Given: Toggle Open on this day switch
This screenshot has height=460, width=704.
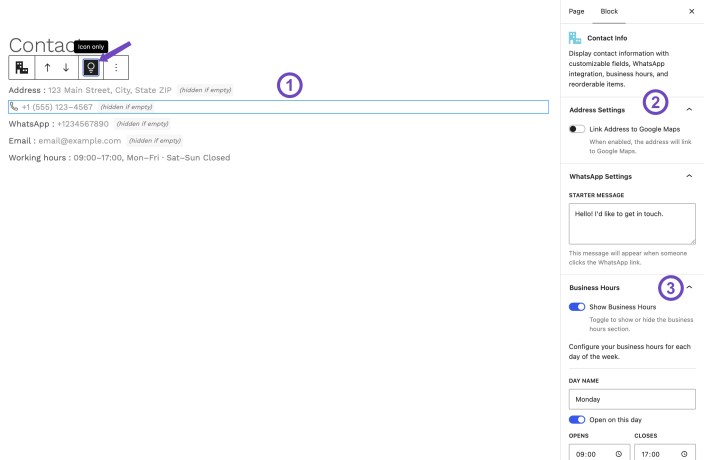Looking at the screenshot, I should click(577, 420).
